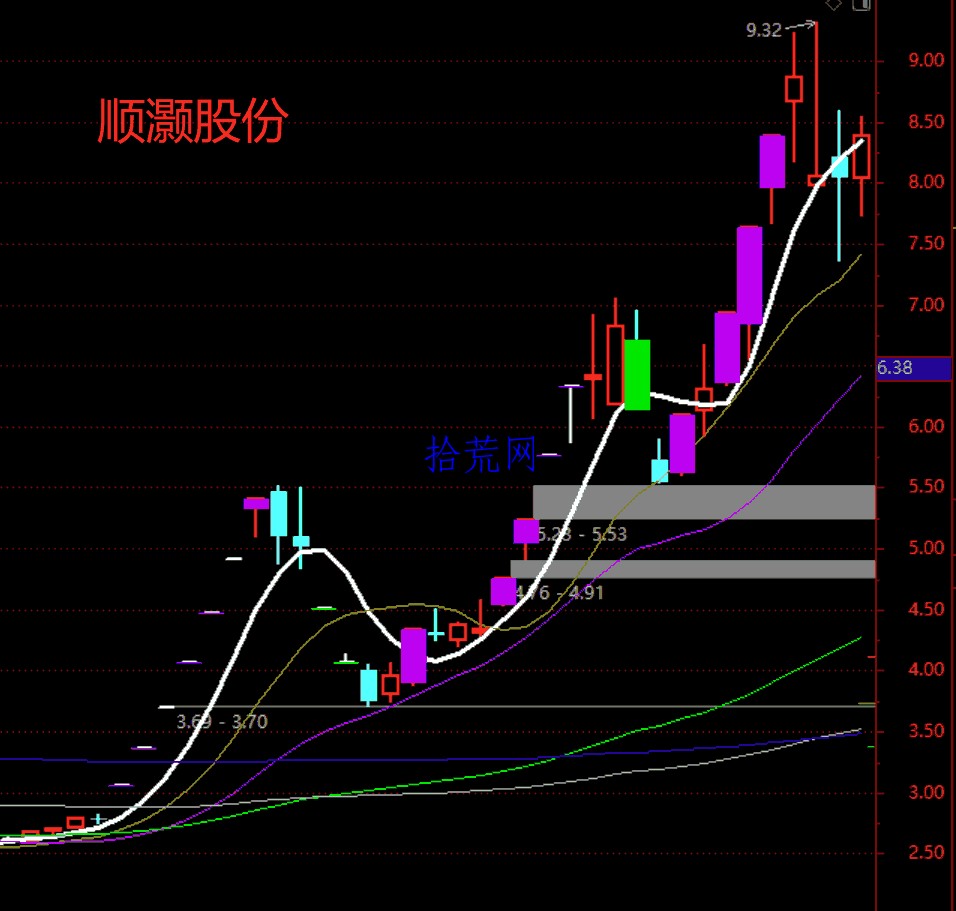Click the square panel icon beside the diamond

pos(861,4)
